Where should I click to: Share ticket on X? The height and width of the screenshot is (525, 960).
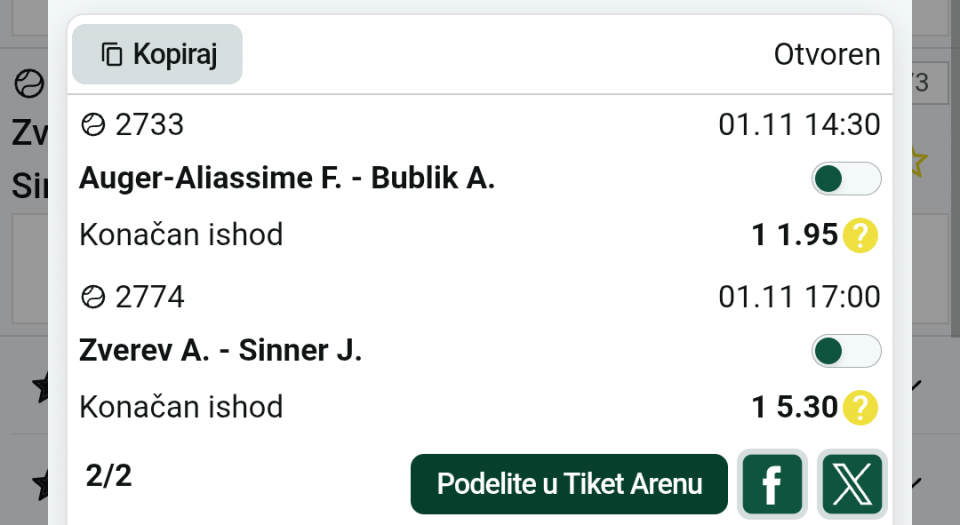[852, 484]
